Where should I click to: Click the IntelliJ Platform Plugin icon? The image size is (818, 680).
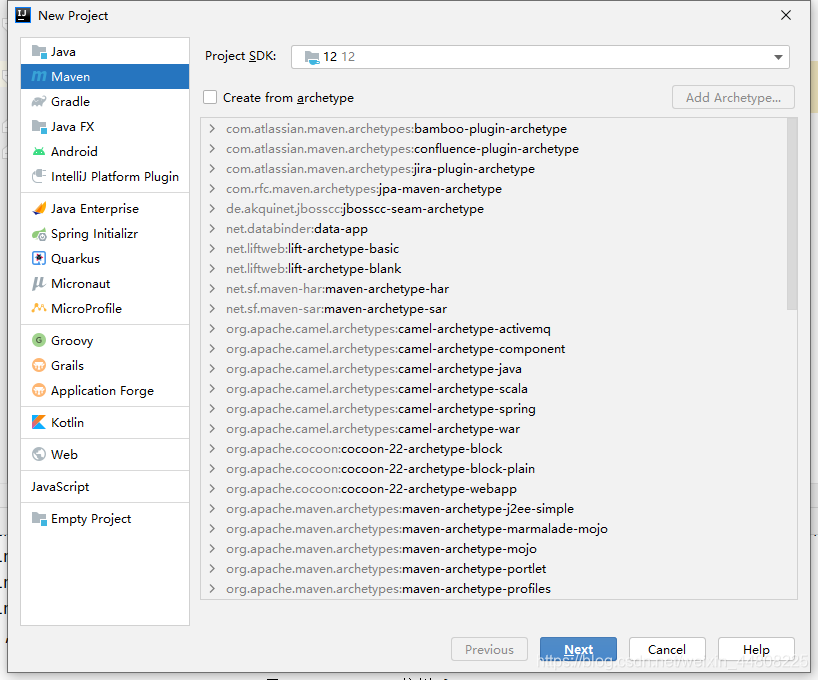(39, 176)
